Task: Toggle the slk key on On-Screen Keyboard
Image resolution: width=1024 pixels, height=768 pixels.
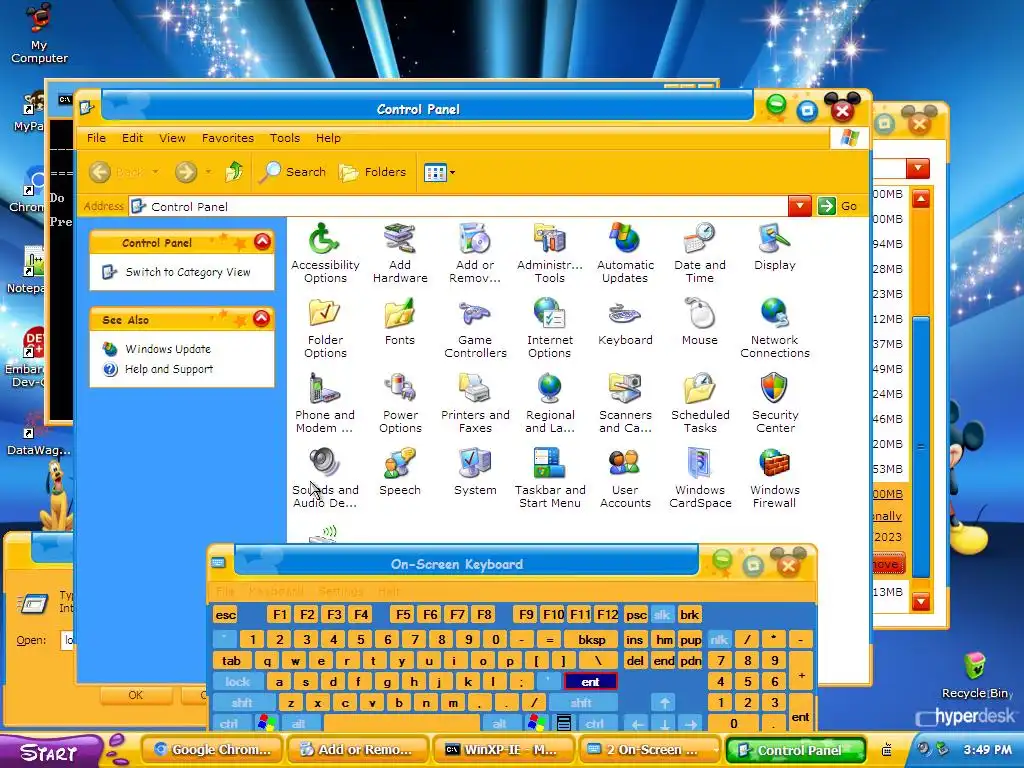Action: [662, 615]
